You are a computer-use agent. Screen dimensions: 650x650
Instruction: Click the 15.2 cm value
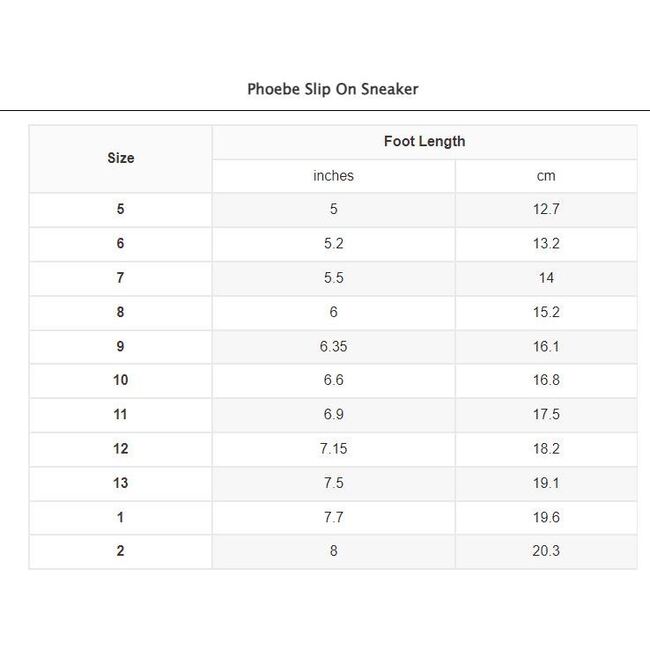pos(546,312)
